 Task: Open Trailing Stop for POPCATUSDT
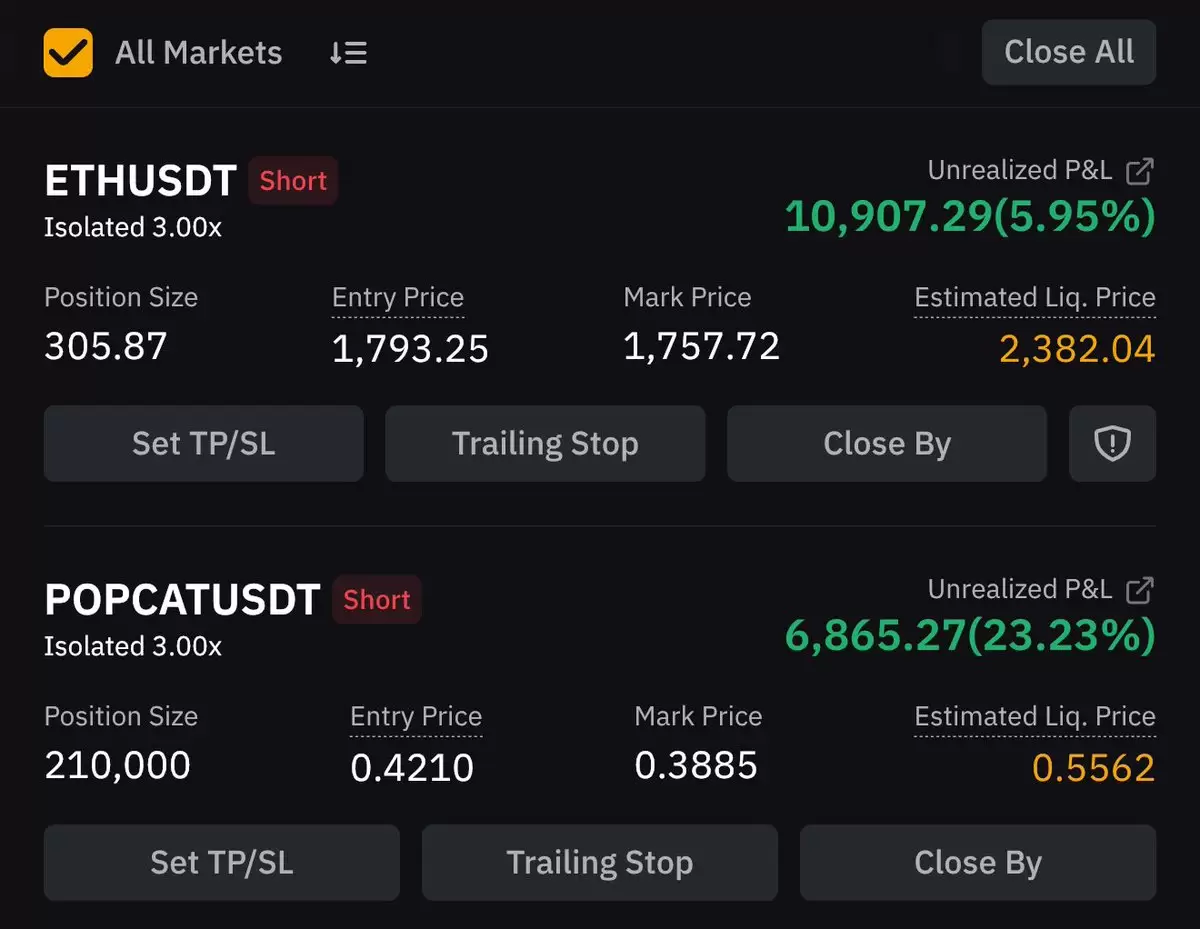coord(600,862)
